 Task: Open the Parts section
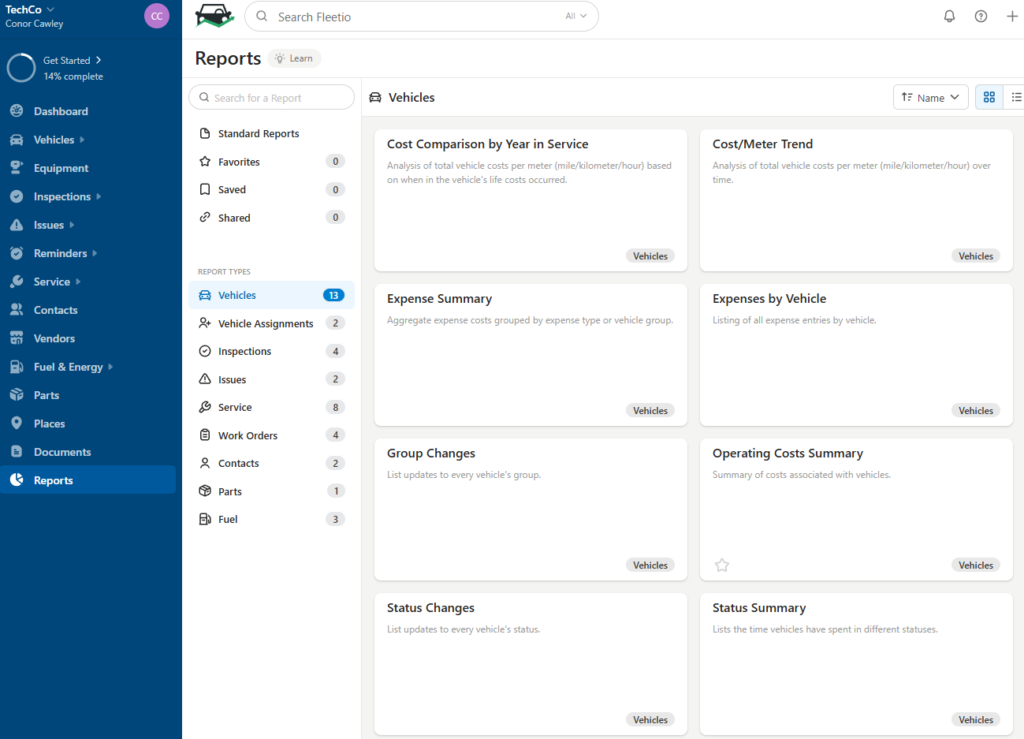click(x=45, y=394)
